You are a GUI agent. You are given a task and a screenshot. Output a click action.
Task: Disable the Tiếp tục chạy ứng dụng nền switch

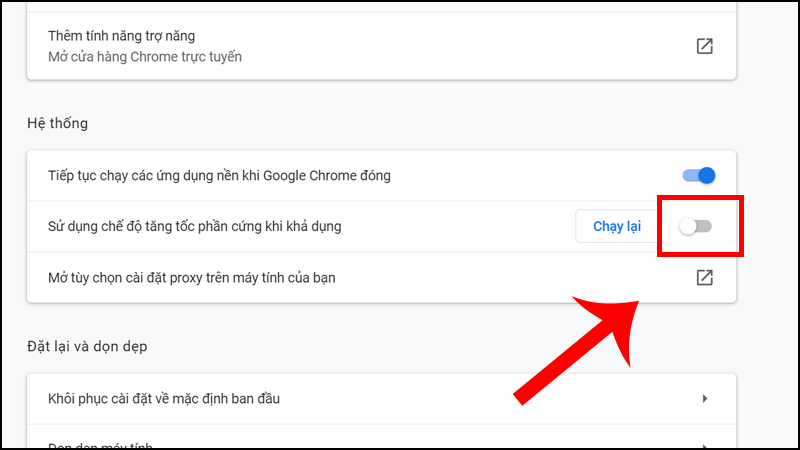[698, 176]
